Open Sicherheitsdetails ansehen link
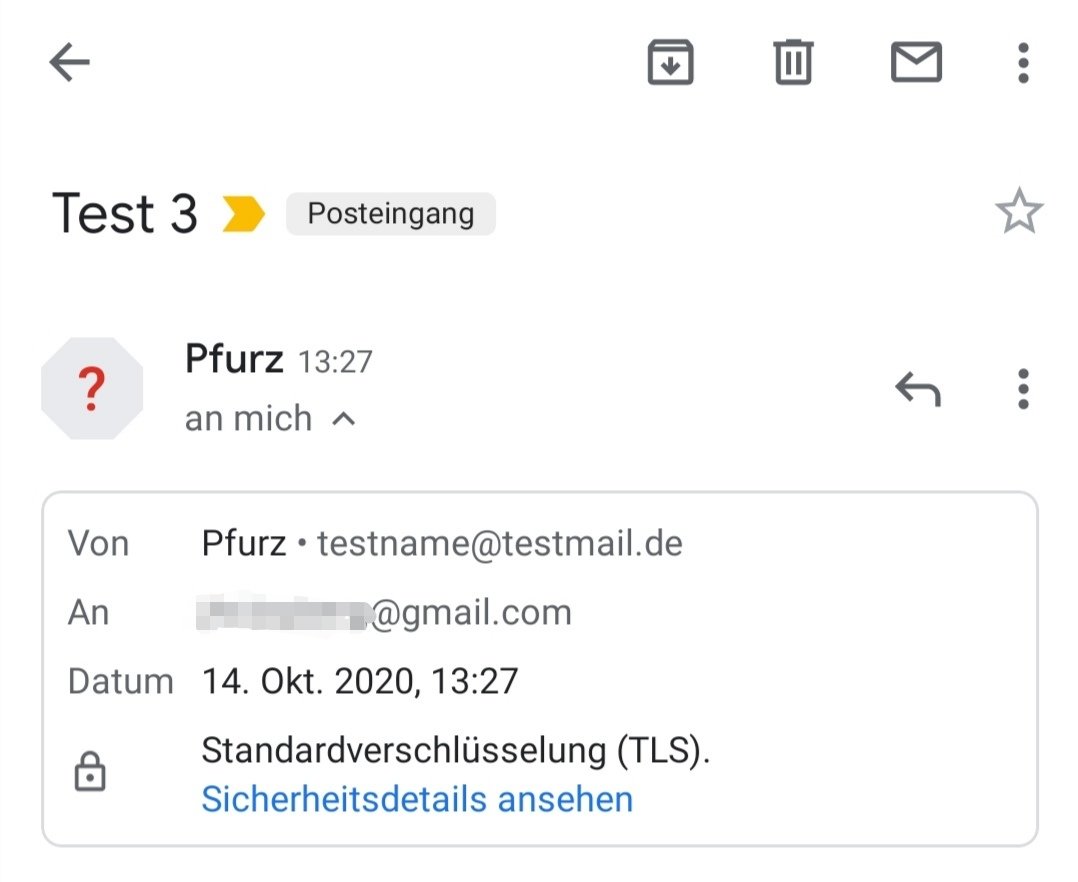The width and height of the screenshot is (1078, 882). 417,800
